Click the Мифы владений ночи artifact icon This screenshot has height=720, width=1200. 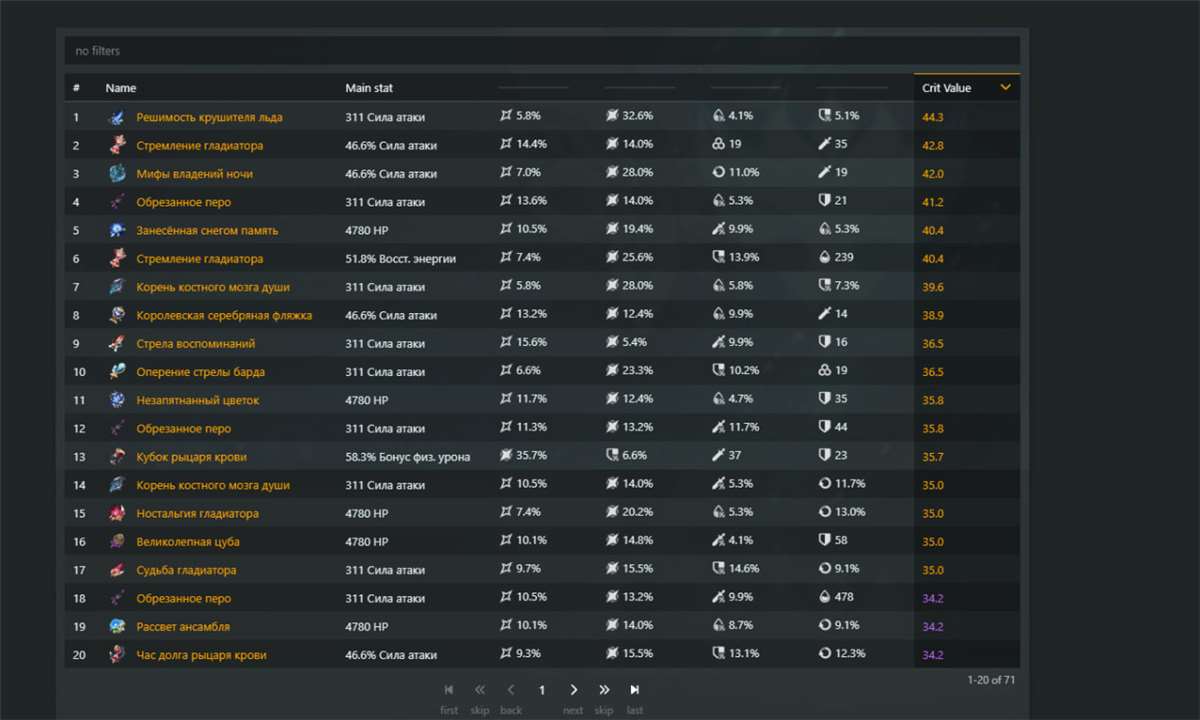point(117,174)
